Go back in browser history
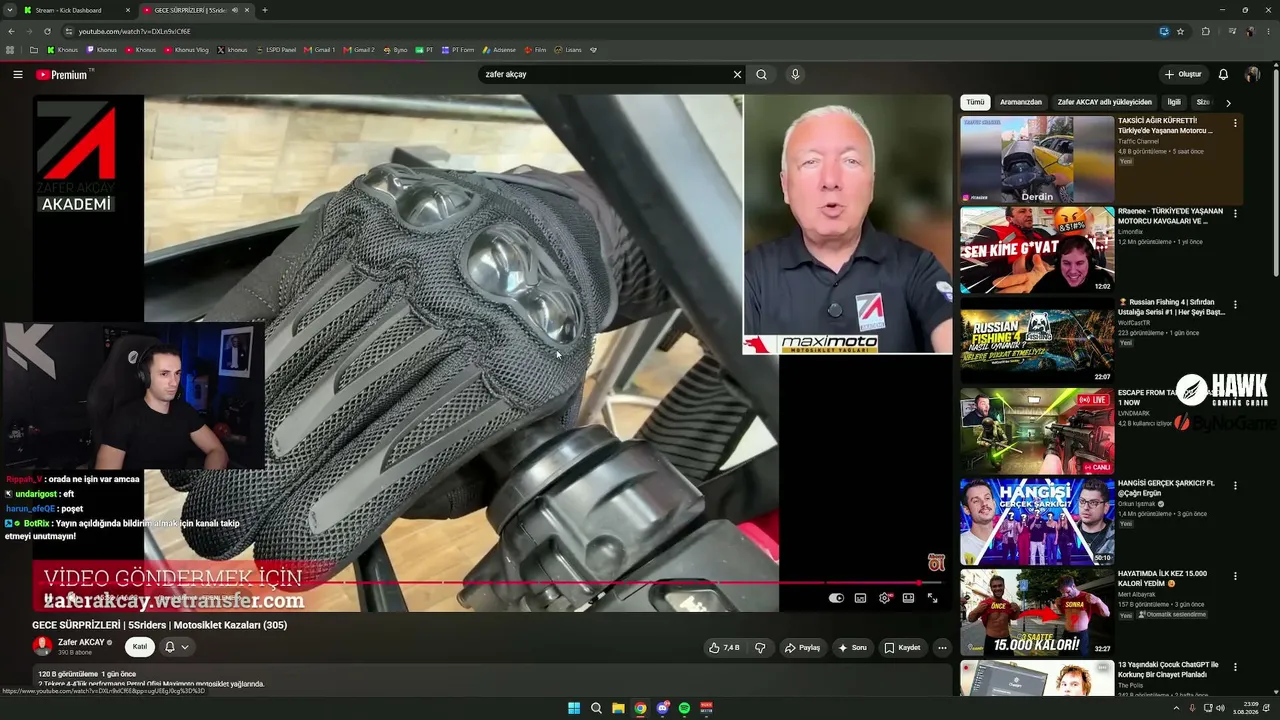The image size is (1280, 720). 11,31
